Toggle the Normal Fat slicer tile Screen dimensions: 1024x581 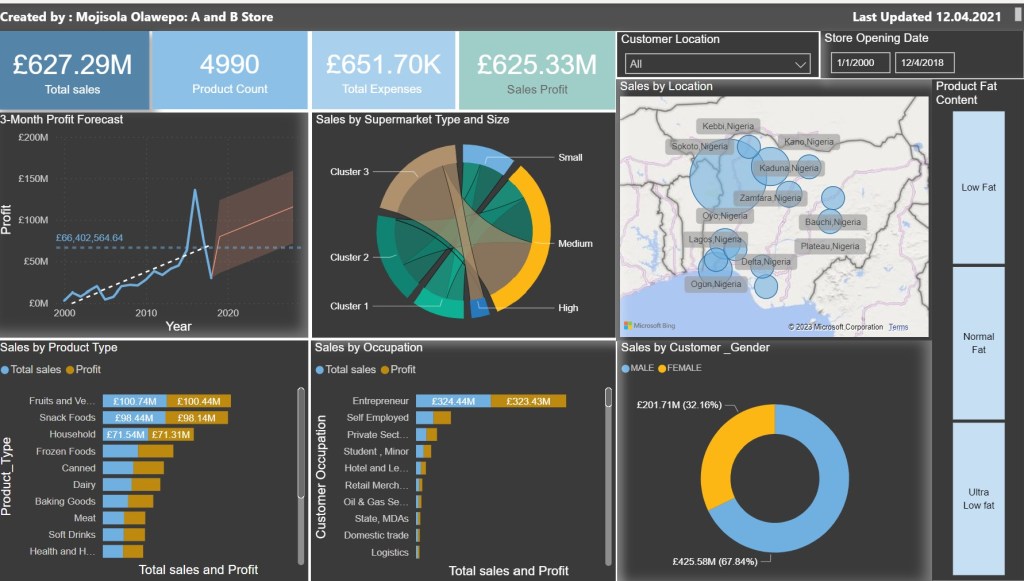(977, 343)
